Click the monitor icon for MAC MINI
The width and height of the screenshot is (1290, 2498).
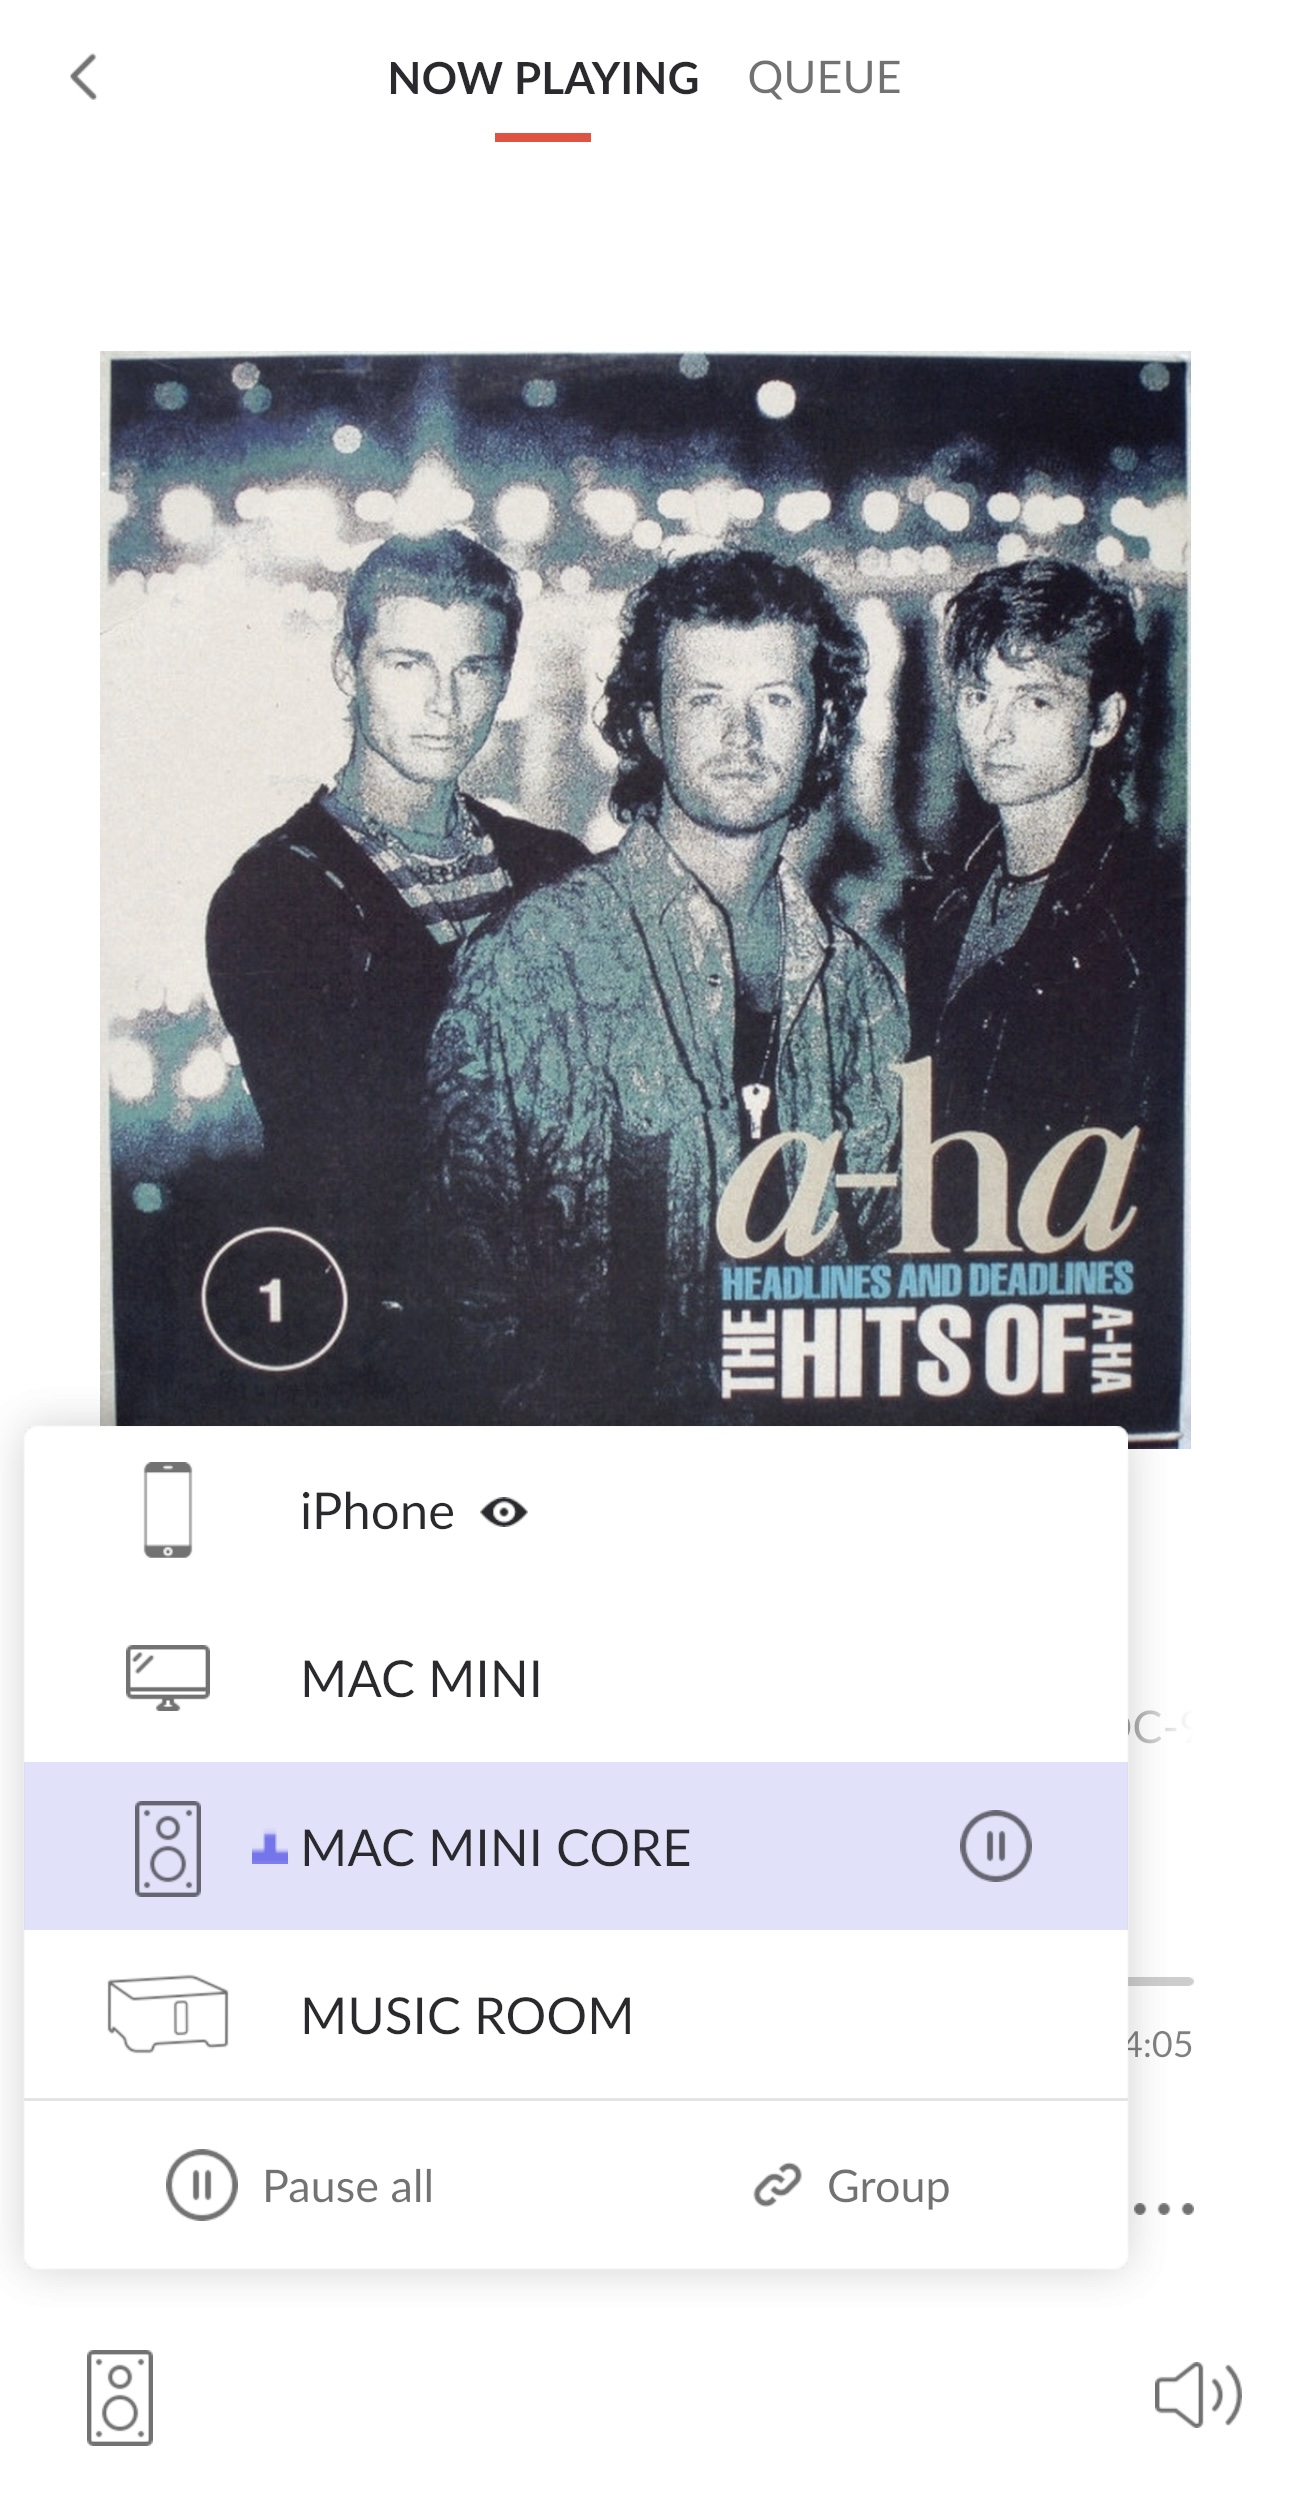(168, 1678)
